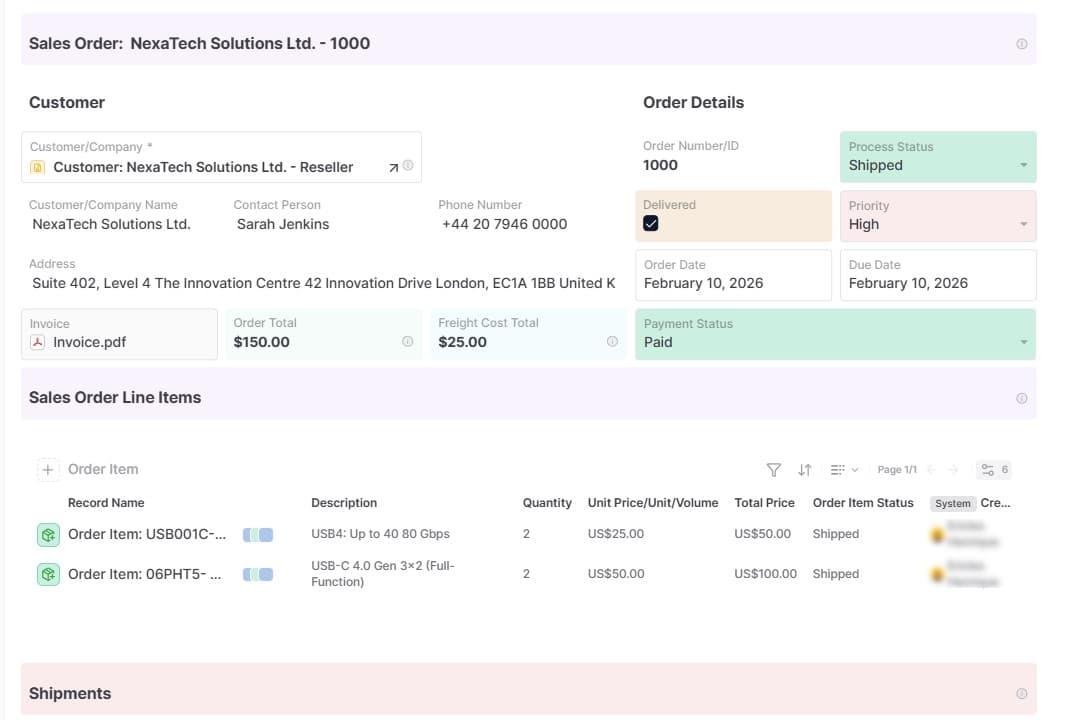Viewport: 1080px width, 720px height.
Task: Open the filter icon for order items
Action: pos(773,470)
